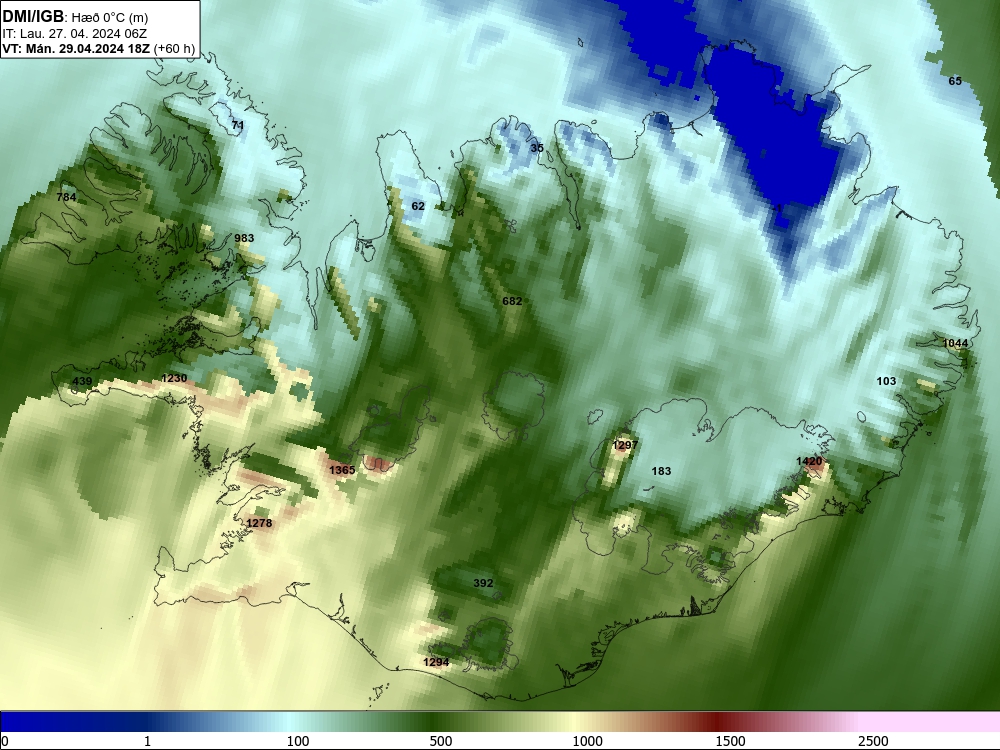Click the 1000 label on the color scale
This screenshot has width=1000, height=750.
click(587, 741)
